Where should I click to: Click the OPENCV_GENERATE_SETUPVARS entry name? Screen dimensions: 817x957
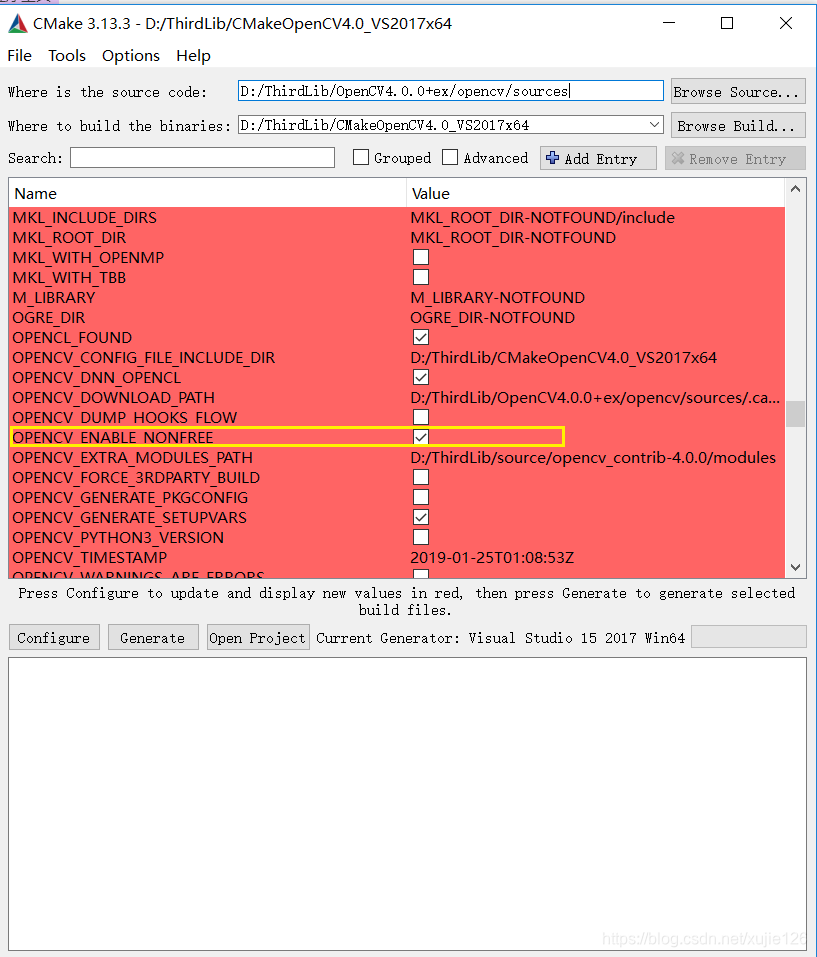coord(129,517)
